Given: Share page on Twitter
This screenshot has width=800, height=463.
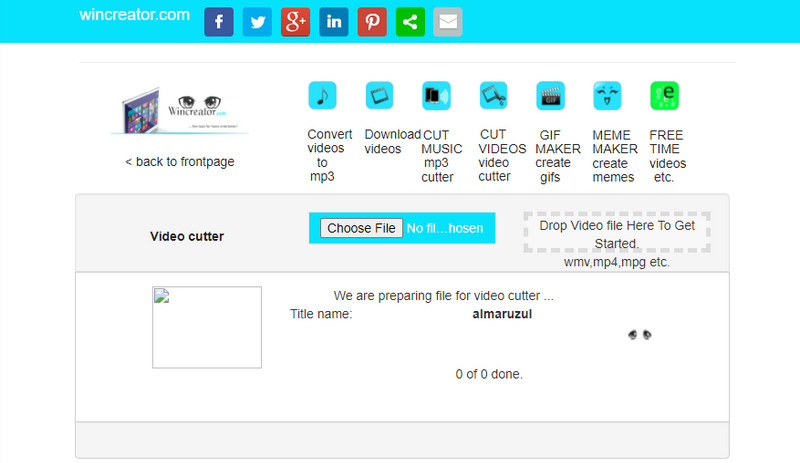Looking at the screenshot, I should [257, 22].
